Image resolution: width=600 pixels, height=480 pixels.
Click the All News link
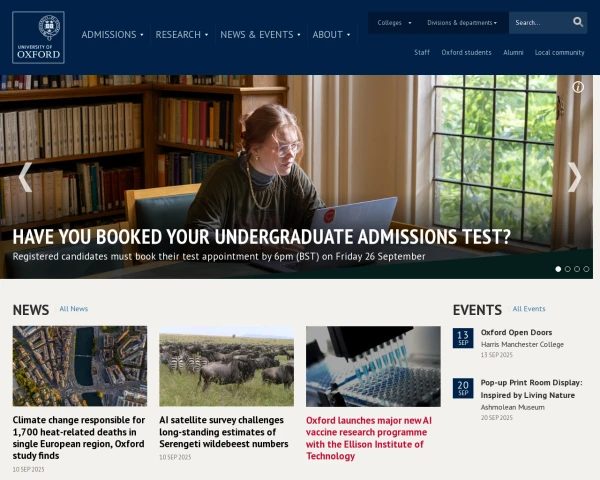(73, 309)
